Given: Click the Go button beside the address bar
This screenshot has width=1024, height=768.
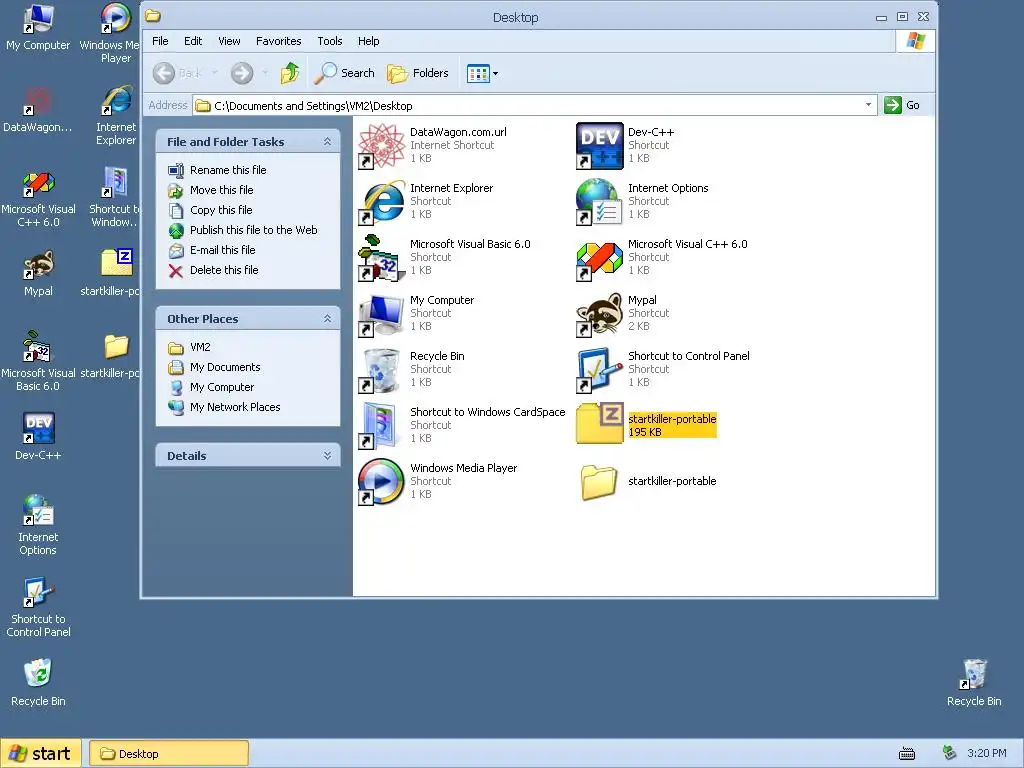Looking at the screenshot, I should [x=903, y=105].
